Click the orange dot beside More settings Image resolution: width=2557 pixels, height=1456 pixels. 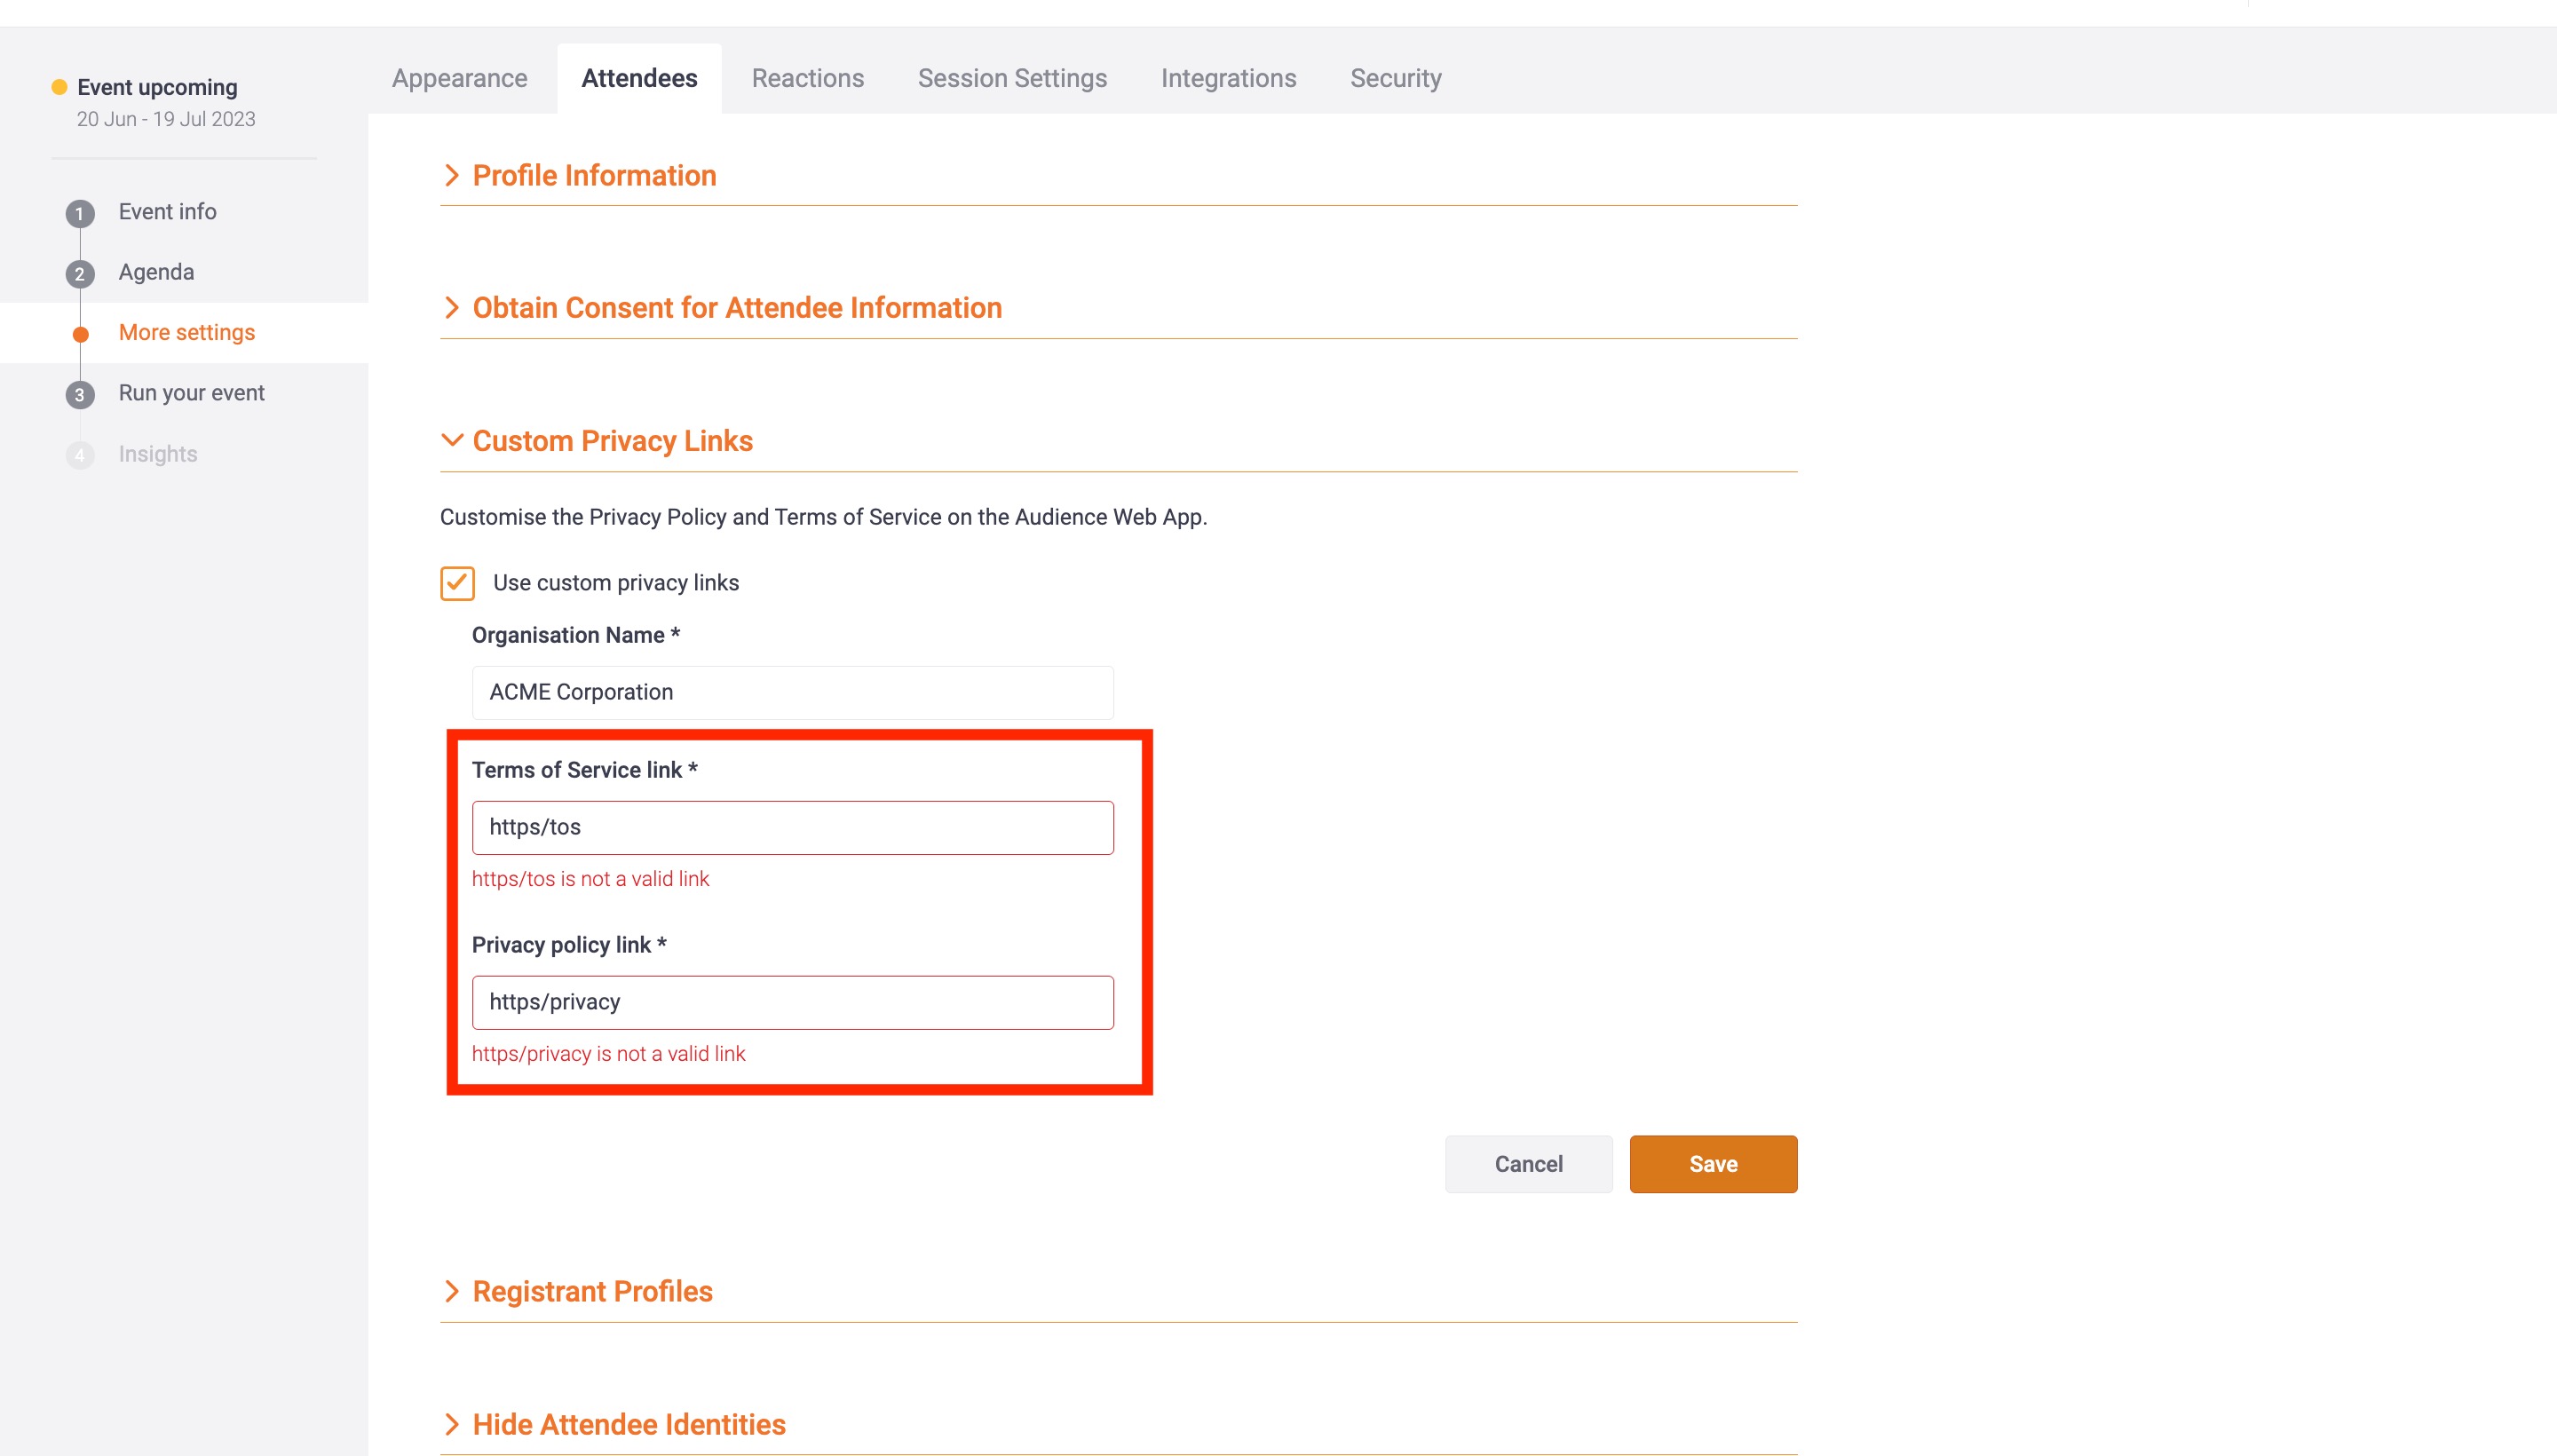coord(80,333)
